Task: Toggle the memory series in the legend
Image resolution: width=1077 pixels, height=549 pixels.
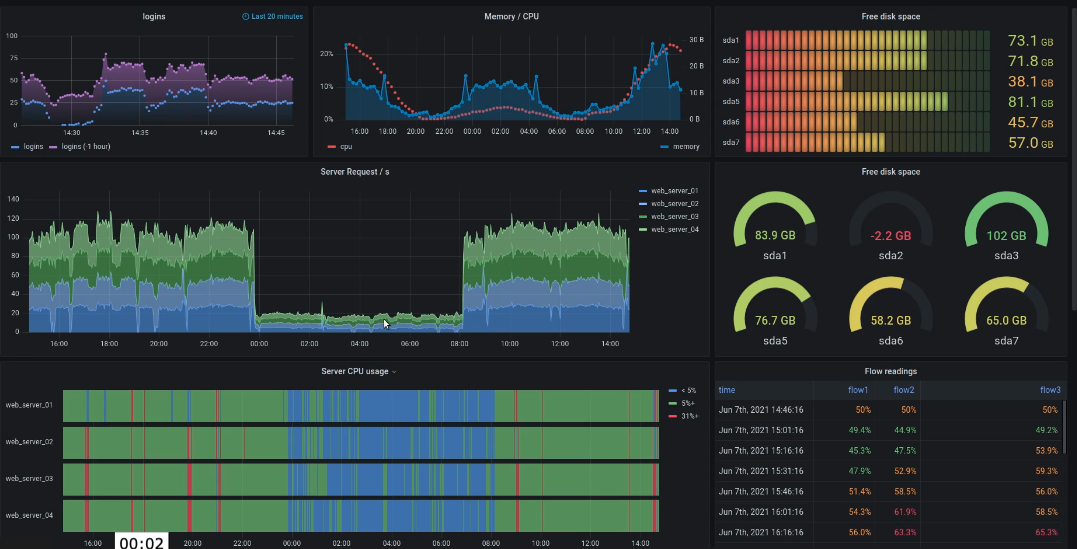Action: (x=686, y=146)
